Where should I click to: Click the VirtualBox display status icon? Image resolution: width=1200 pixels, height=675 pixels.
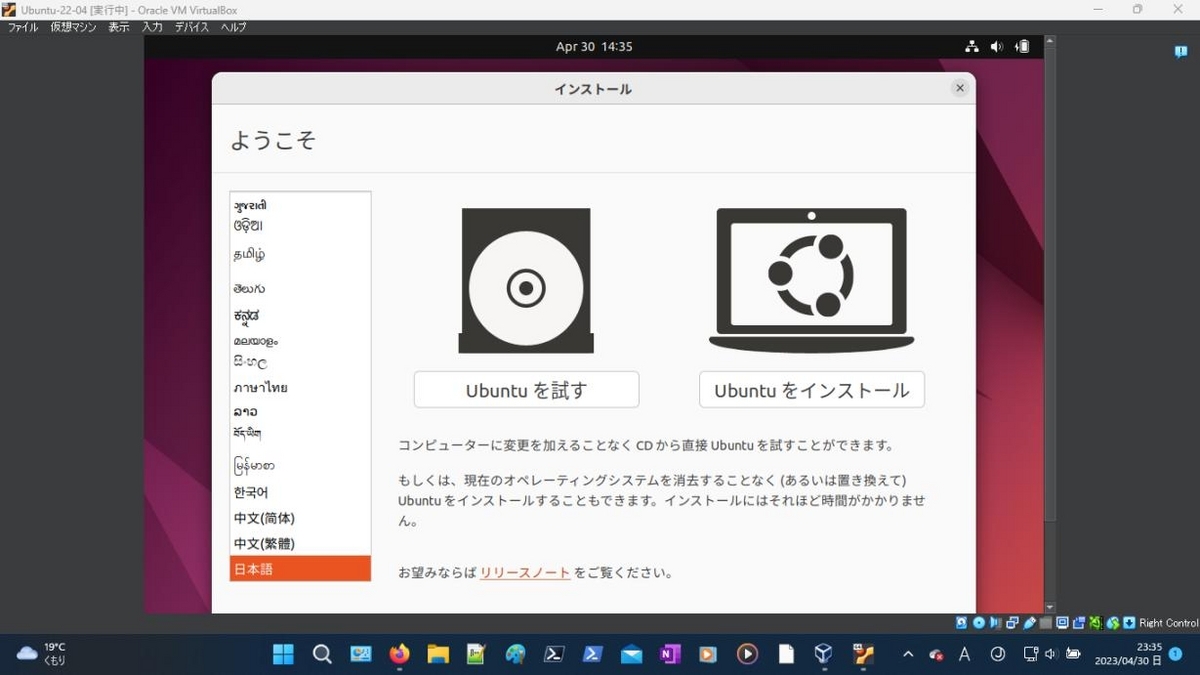pyautogui.click(x=1062, y=623)
